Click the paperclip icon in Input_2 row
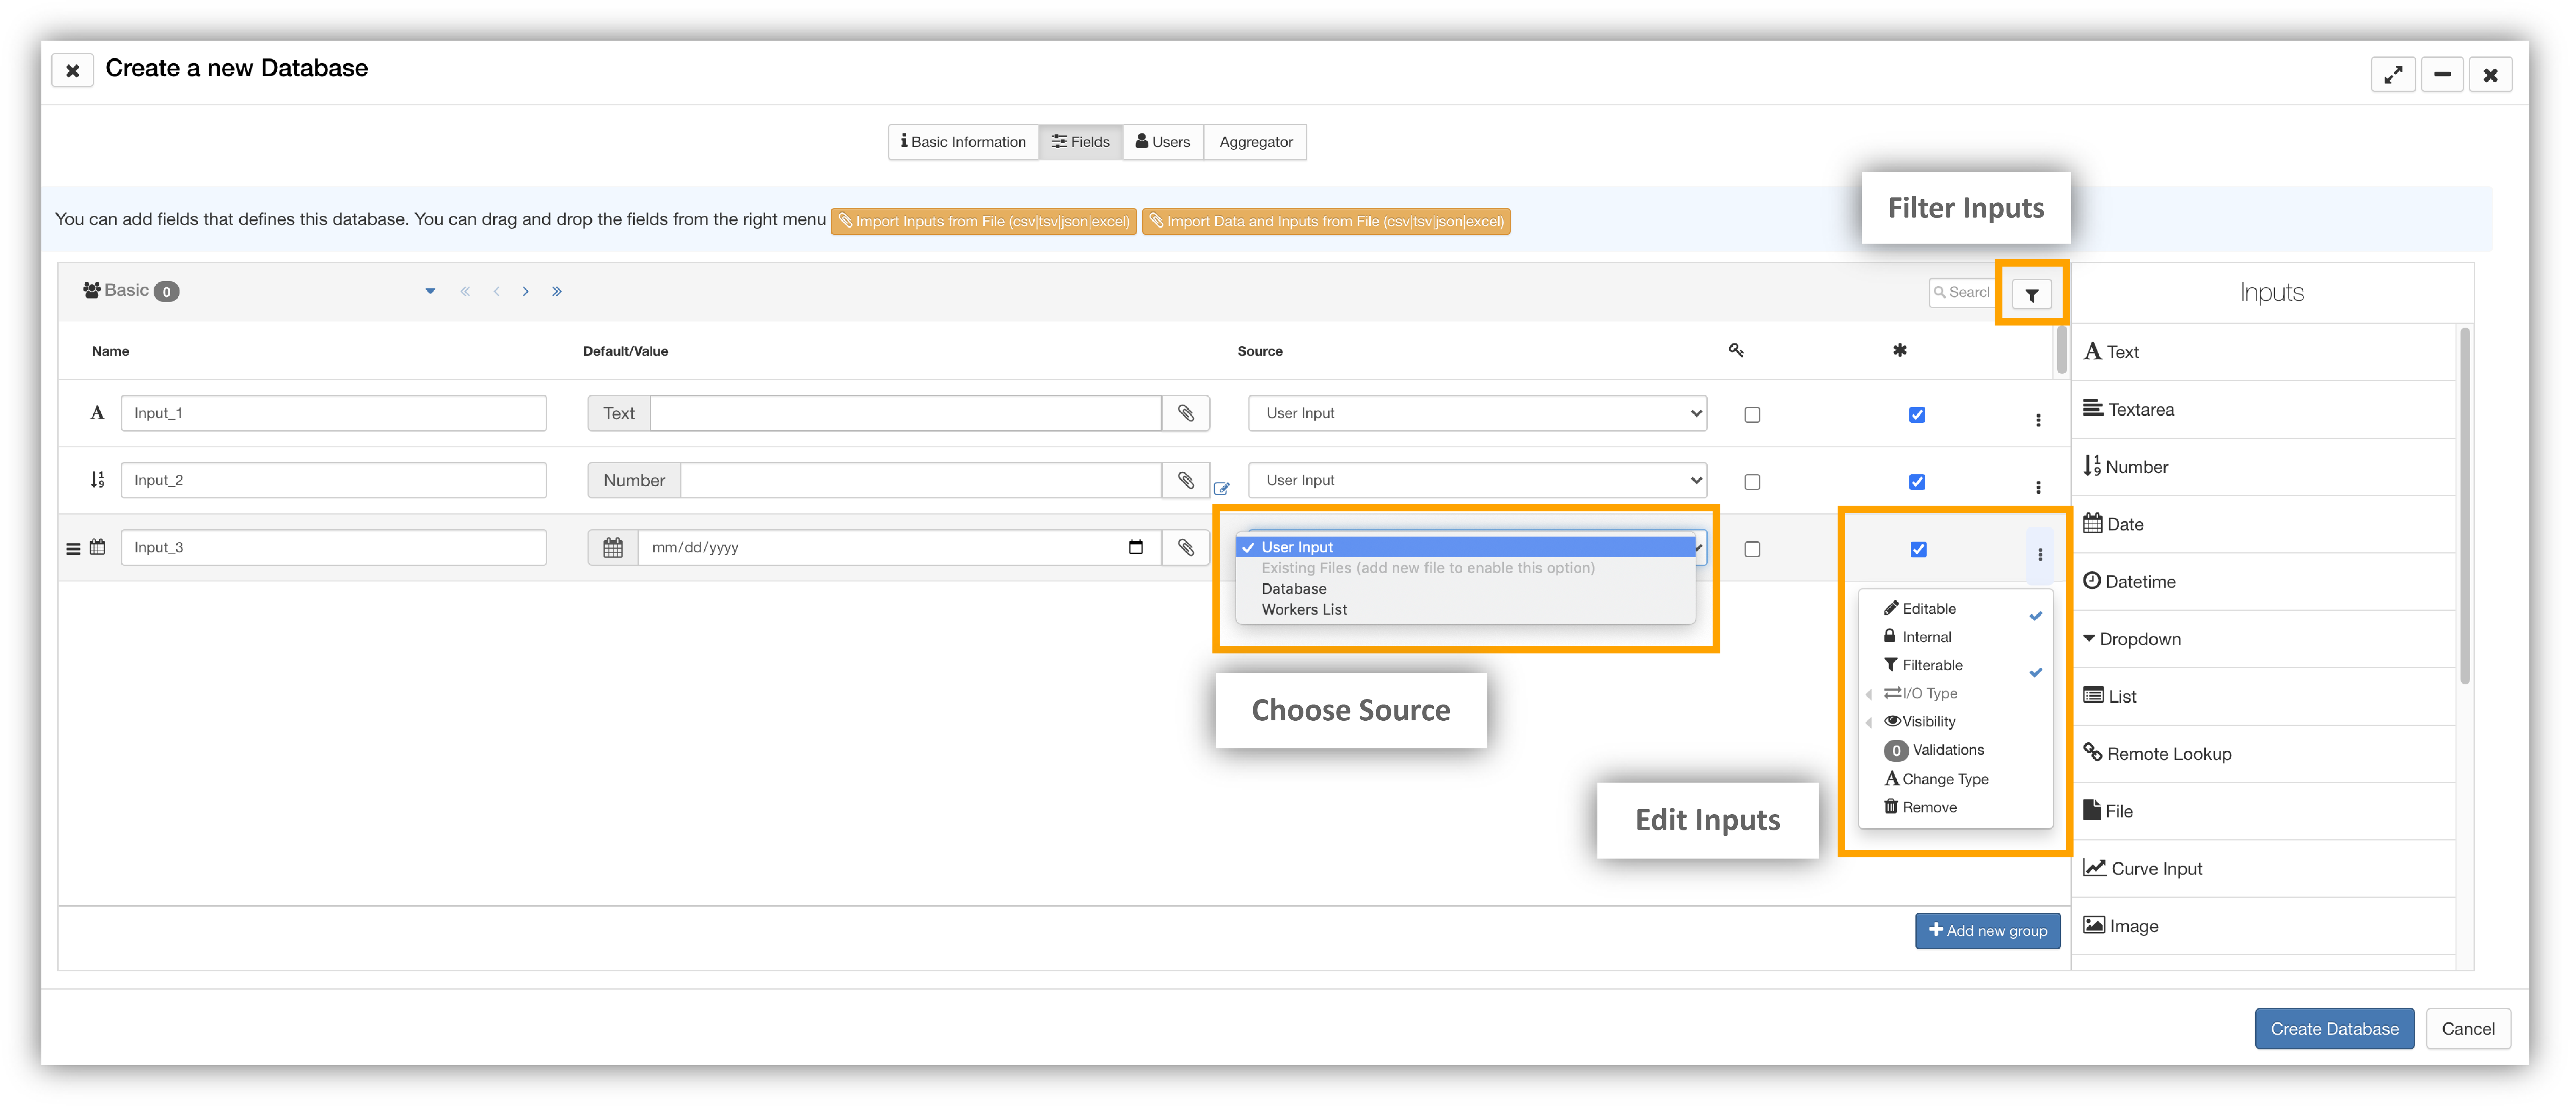This screenshot has width=2576, height=1117. (1186, 480)
